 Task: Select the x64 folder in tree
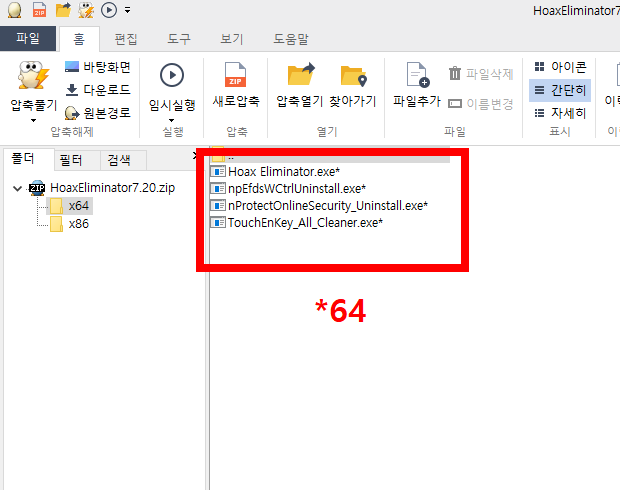coord(78,206)
